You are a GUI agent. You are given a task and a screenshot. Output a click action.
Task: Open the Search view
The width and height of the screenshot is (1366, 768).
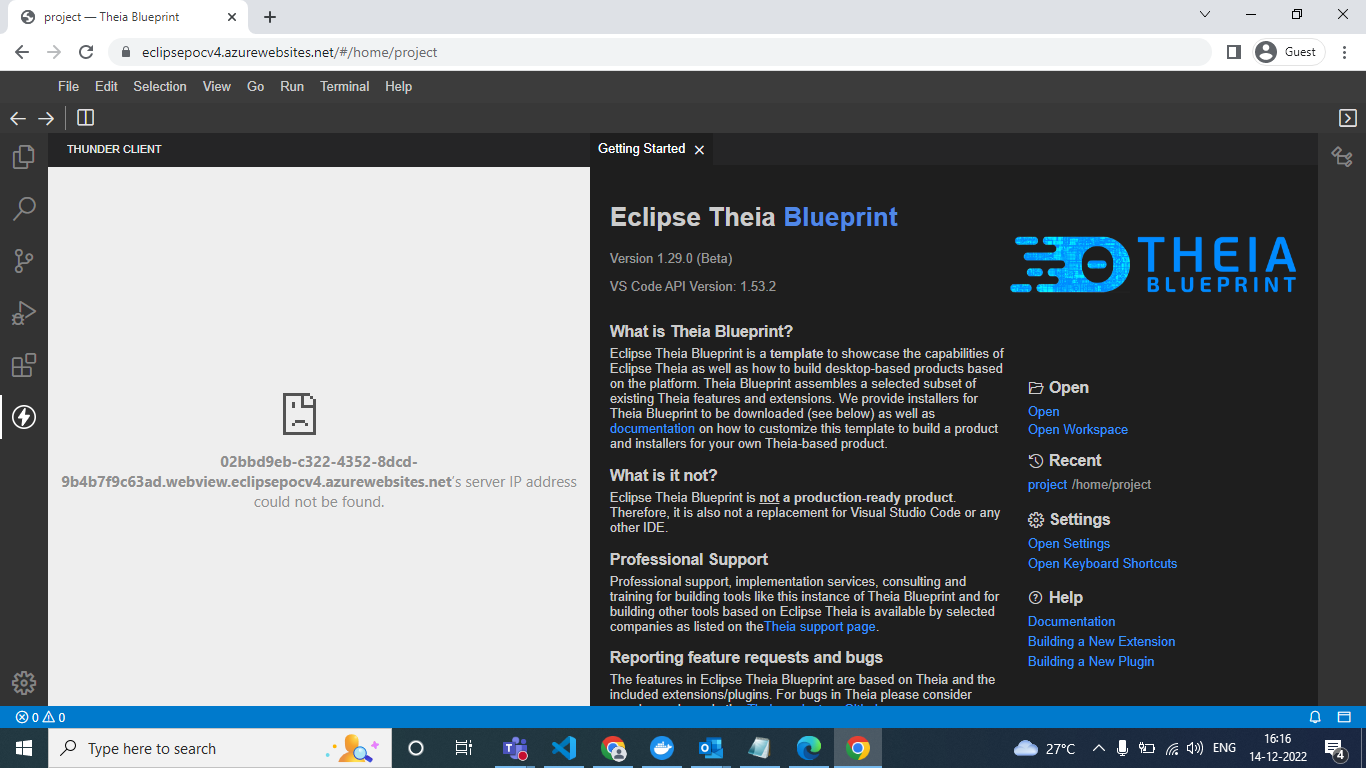[x=25, y=208]
